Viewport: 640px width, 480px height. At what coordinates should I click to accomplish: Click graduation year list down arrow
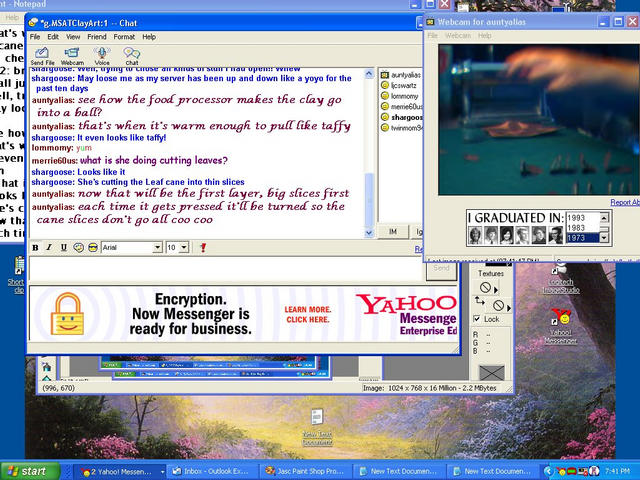coord(604,238)
